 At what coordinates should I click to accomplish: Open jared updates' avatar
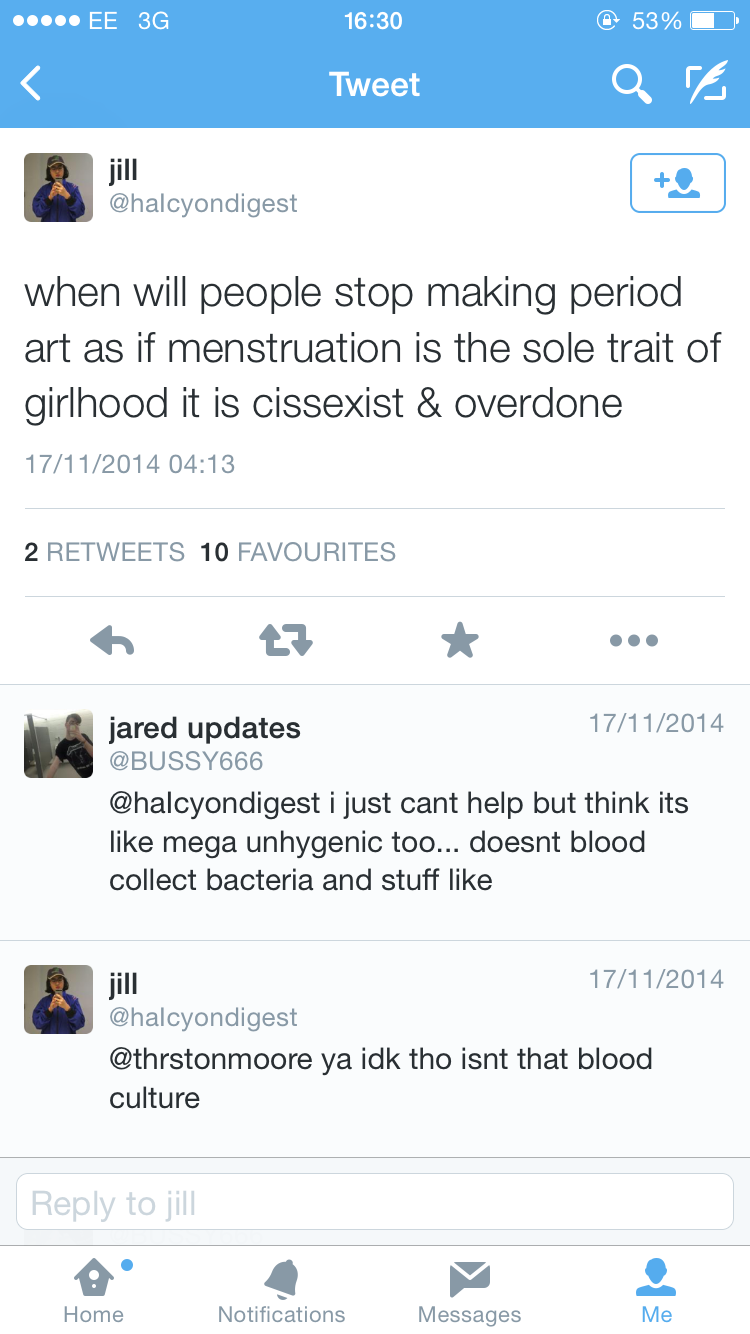point(58,744)
